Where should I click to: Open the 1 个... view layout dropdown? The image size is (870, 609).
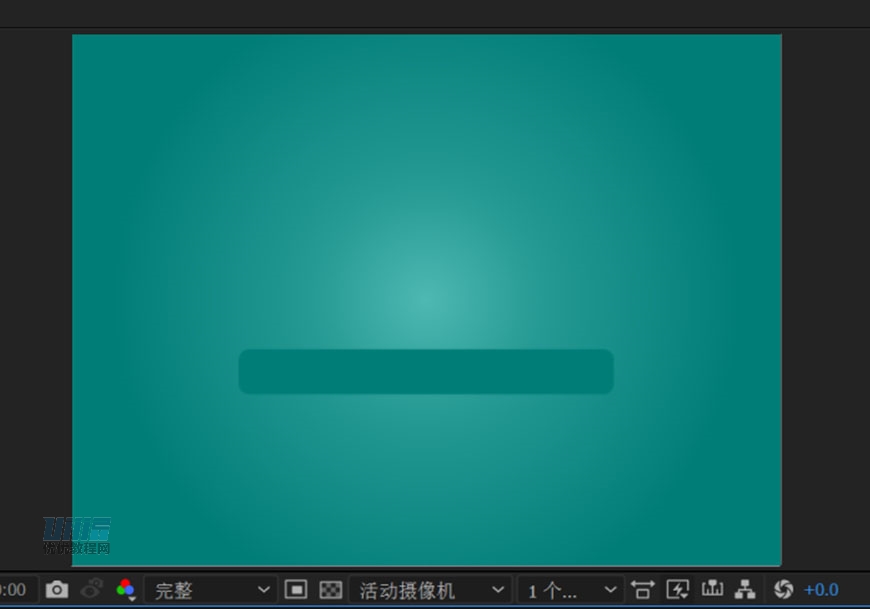[x=570, y=590]
